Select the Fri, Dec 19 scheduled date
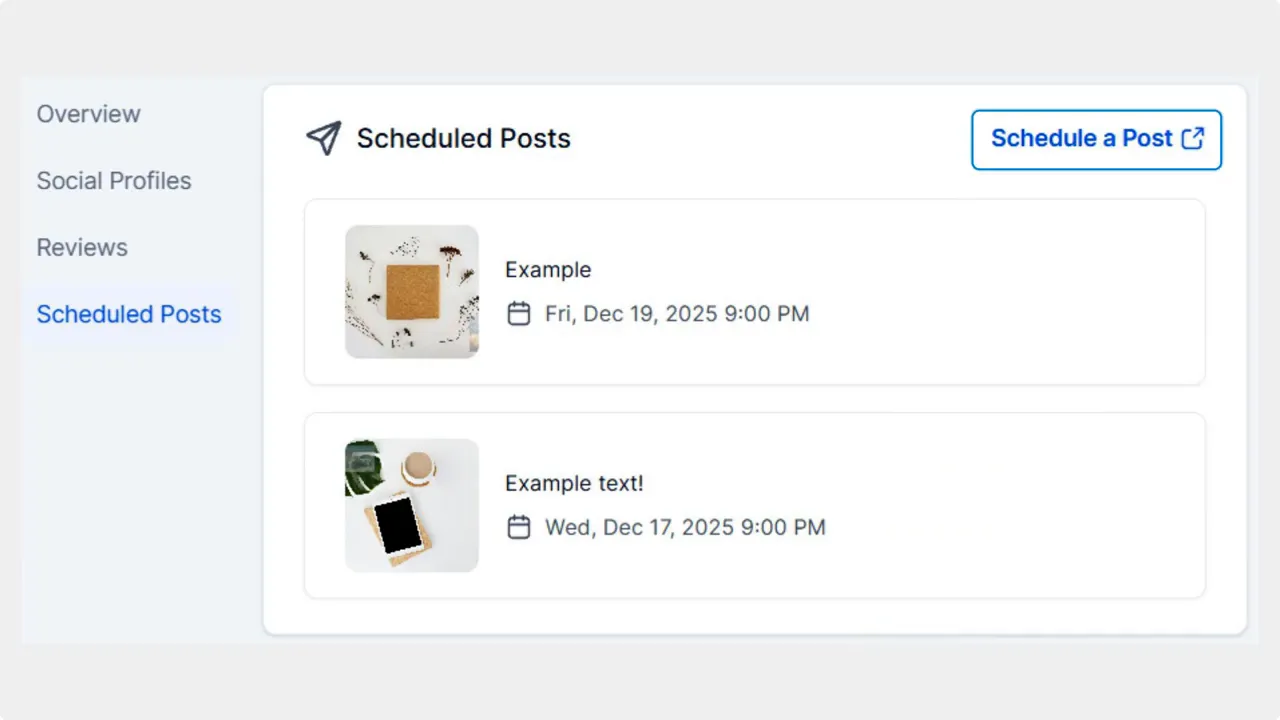 tap(677, 313)
